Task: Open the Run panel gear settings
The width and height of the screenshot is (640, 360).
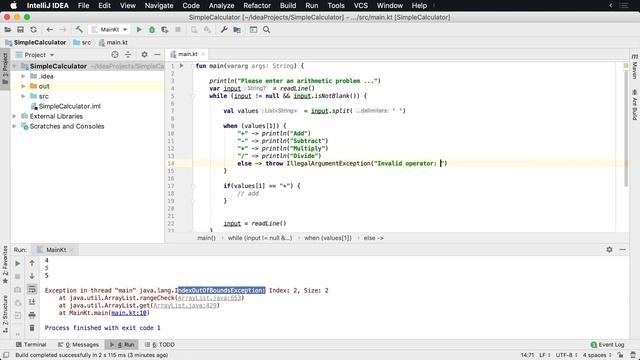Action: click(609, 249)
